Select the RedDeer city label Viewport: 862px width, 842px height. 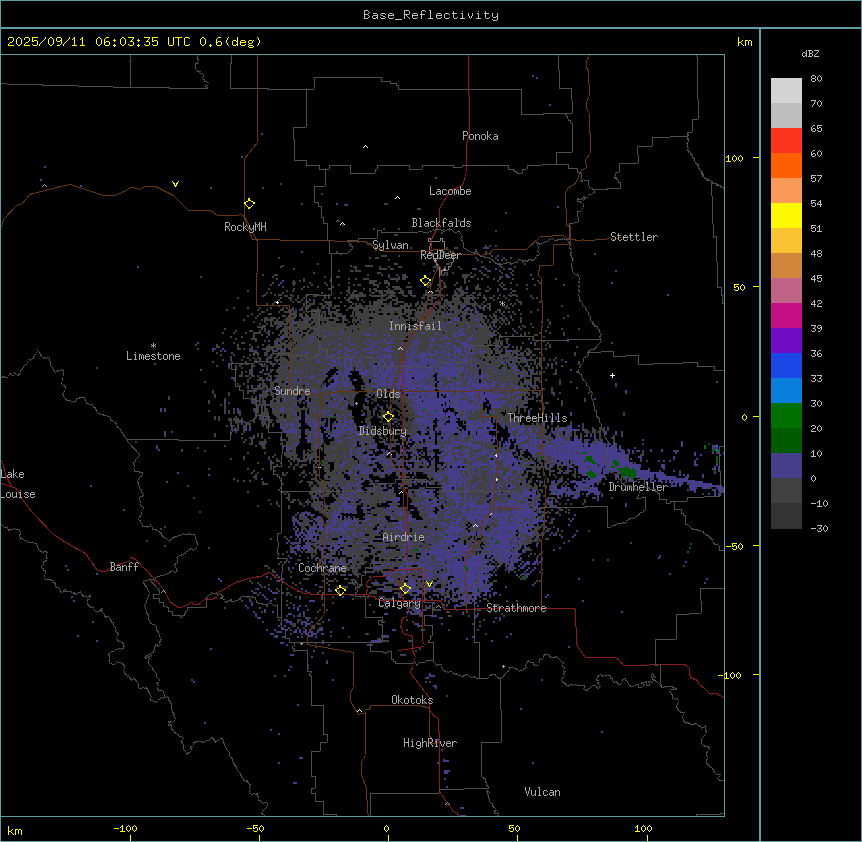pyautogui.click(x=440, y=255)
